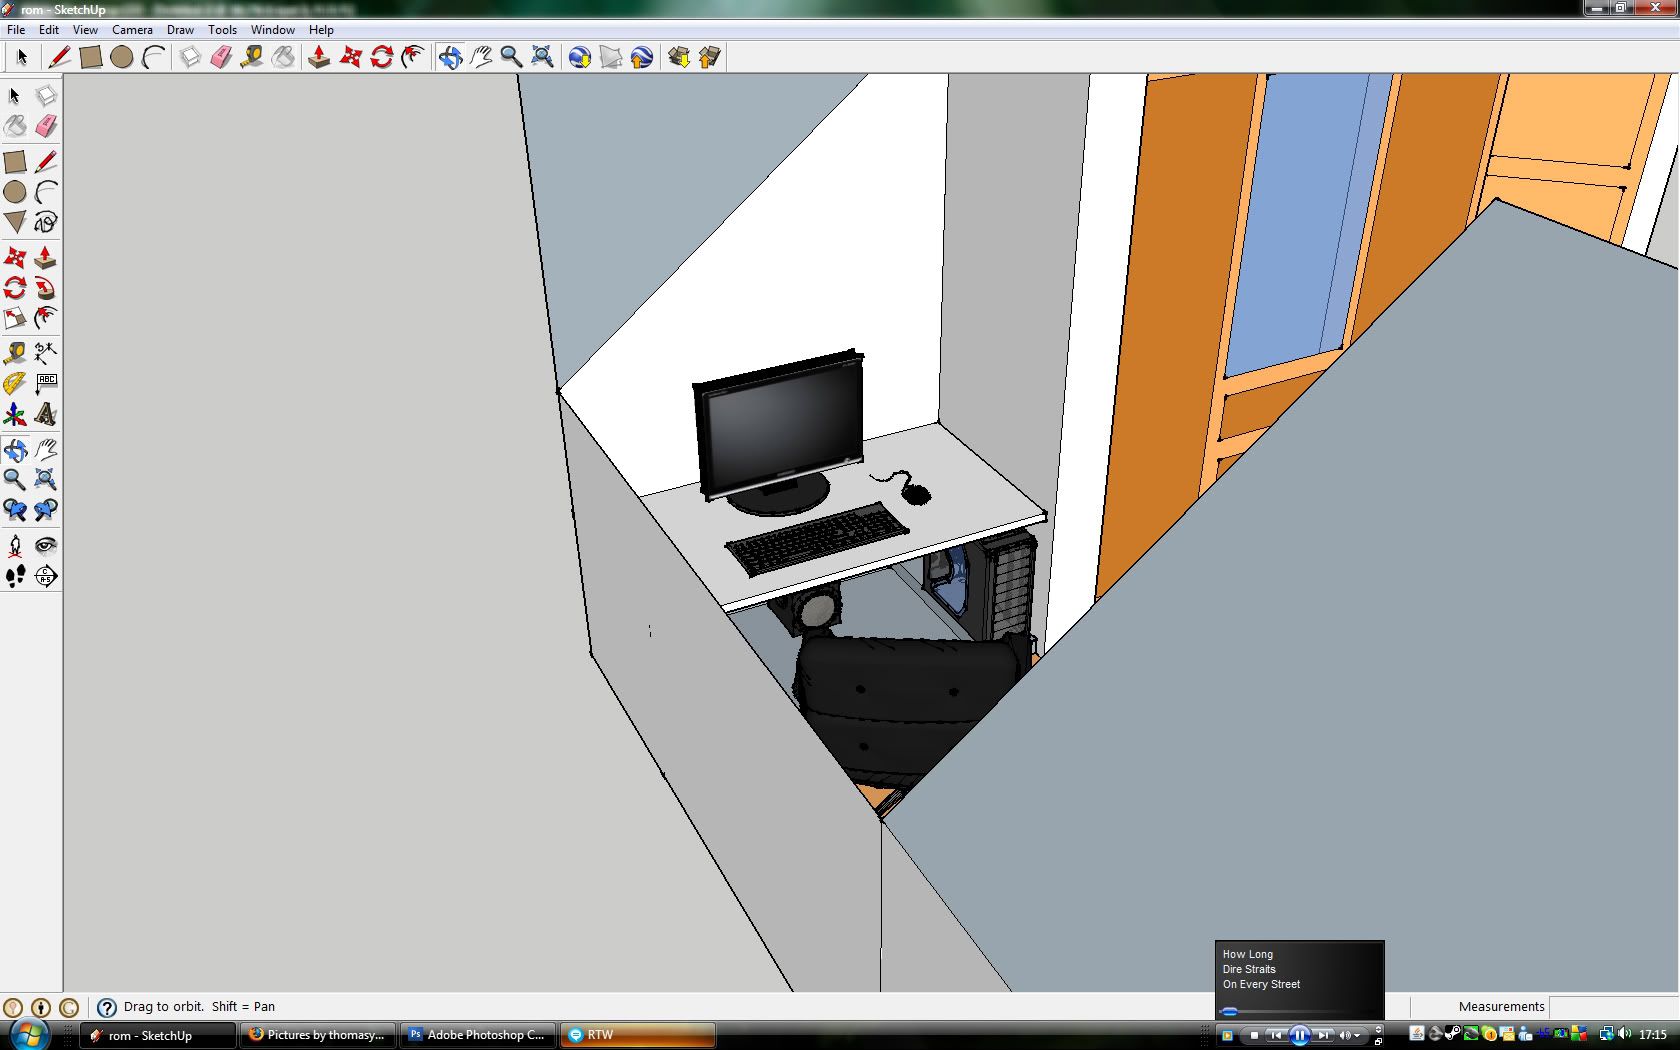This screenshot has height=1050, width=1680.
Task: Select the Text label tool
Action: point(45,383)
